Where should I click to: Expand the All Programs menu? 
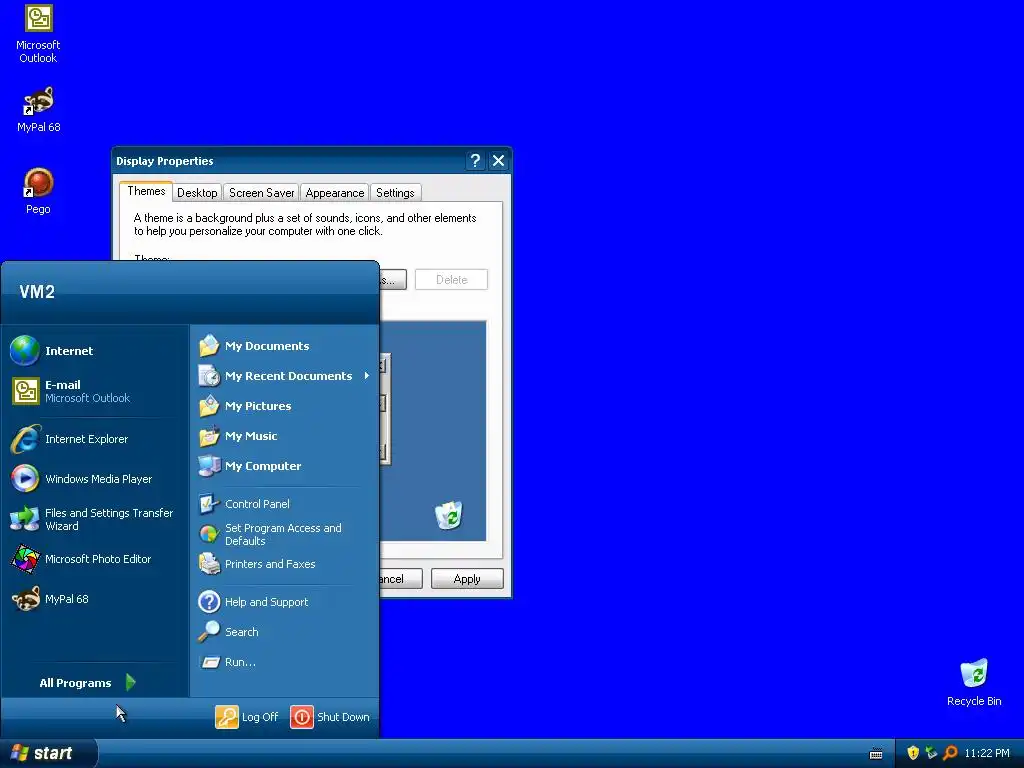88,683
